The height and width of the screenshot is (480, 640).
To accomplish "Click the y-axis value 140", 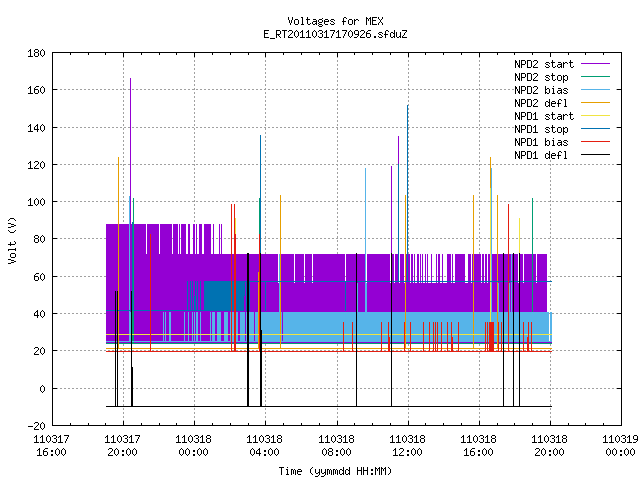I will click(x=36, y=128).
